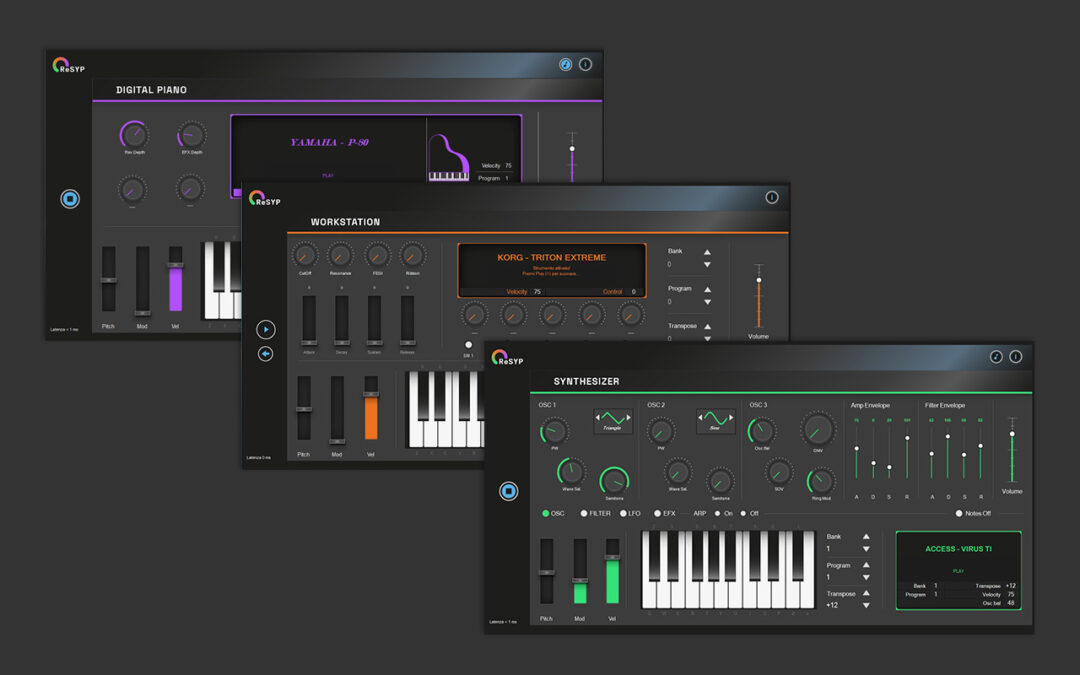Select previous waveform for OSC 1 Triangle
1080x675 pixels.
pyautogui.click(x=597, y=417)
